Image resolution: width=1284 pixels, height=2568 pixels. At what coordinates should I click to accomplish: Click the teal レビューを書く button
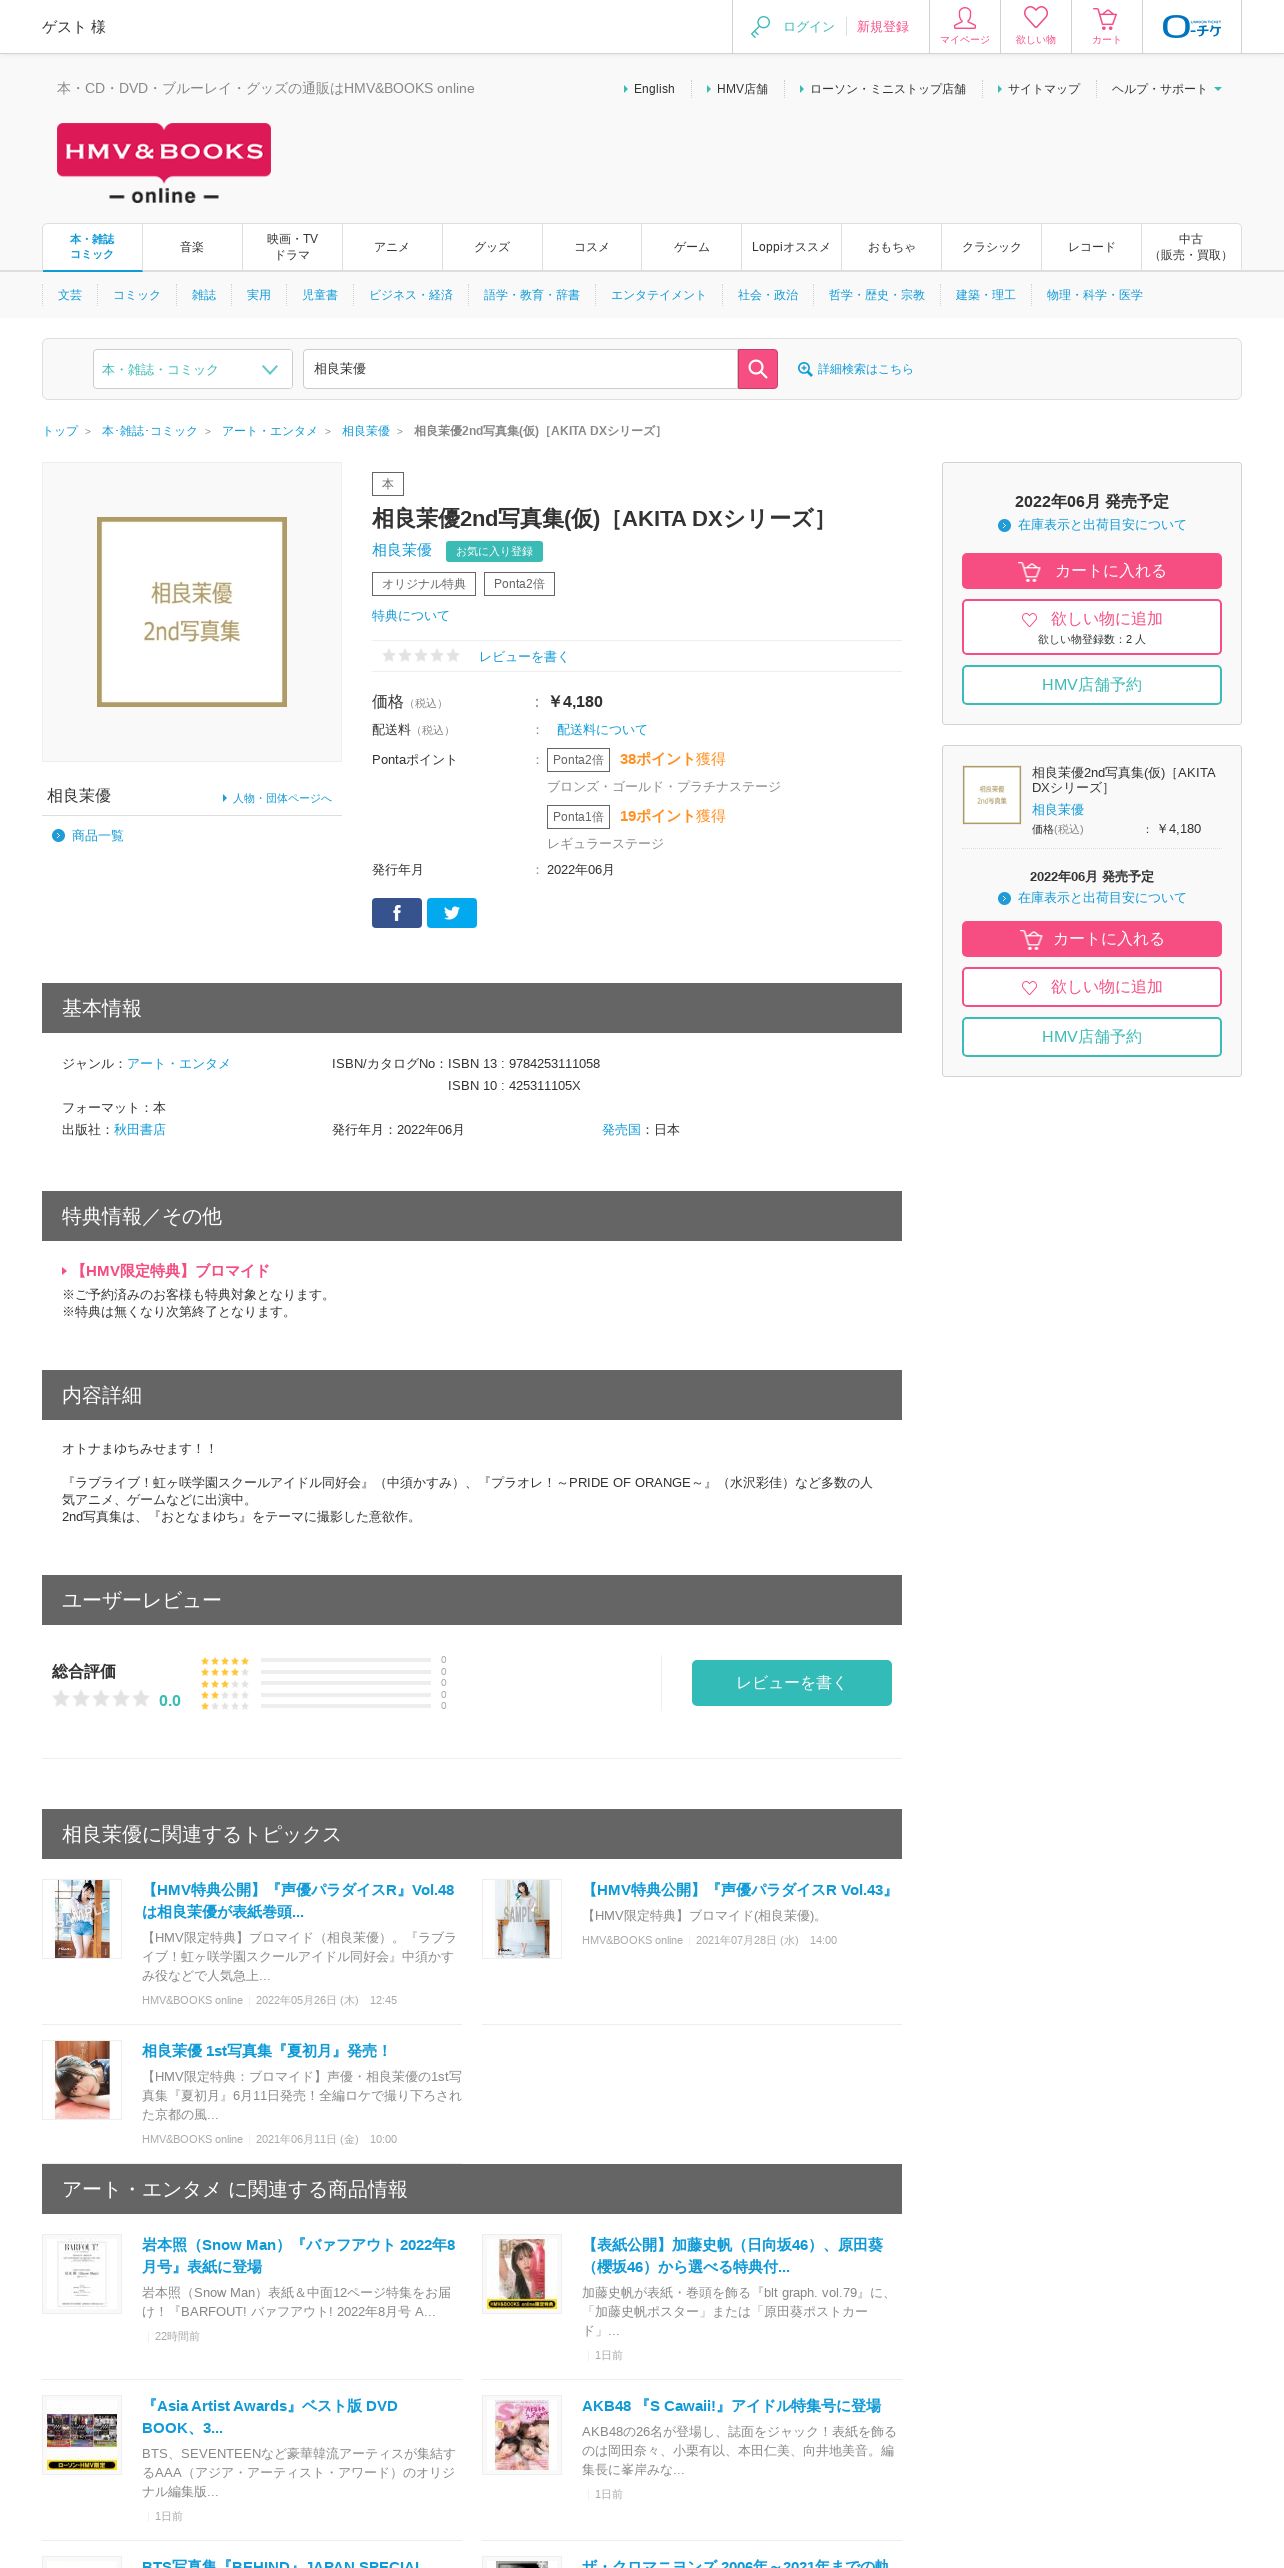[x=792, y=1683]
